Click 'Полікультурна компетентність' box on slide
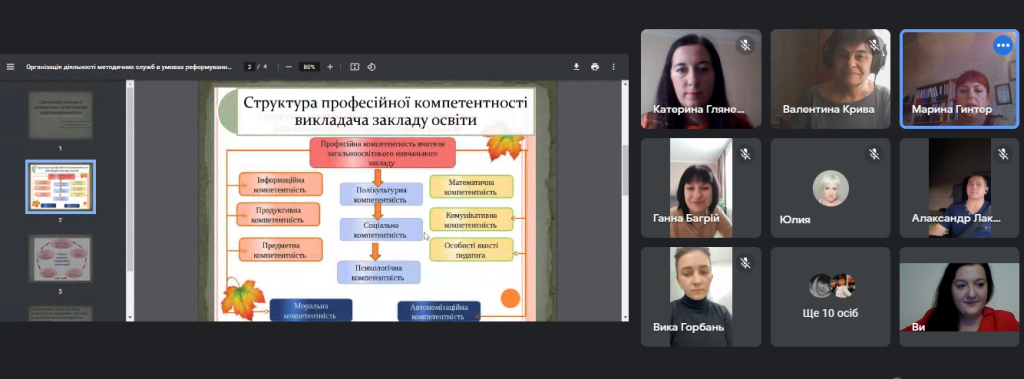Image resolution: width=1024 pixels, height=379 pixels. pos(381,195)
